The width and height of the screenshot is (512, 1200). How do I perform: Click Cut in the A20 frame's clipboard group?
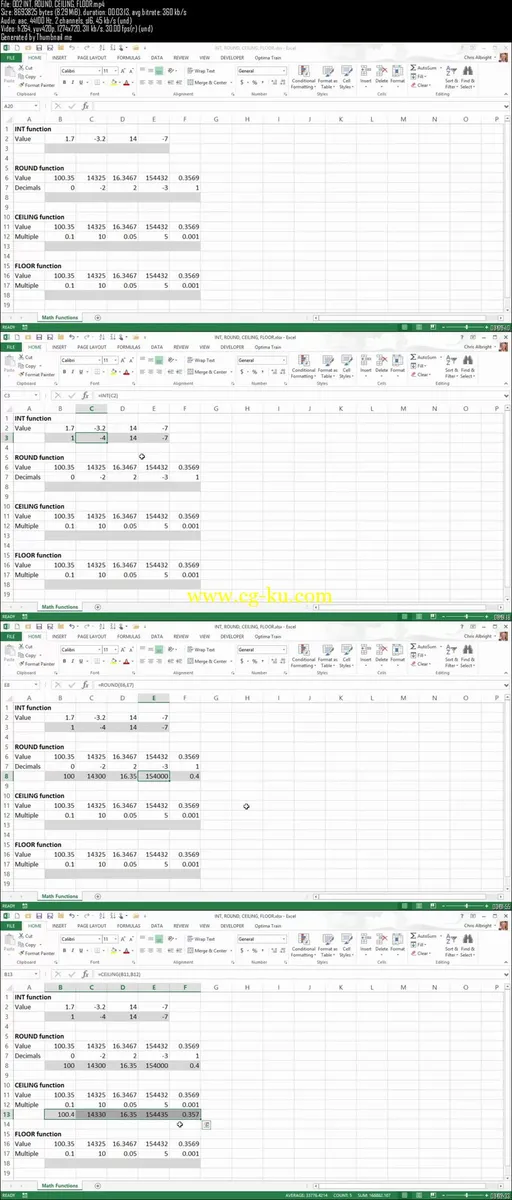tap(27, 67)
